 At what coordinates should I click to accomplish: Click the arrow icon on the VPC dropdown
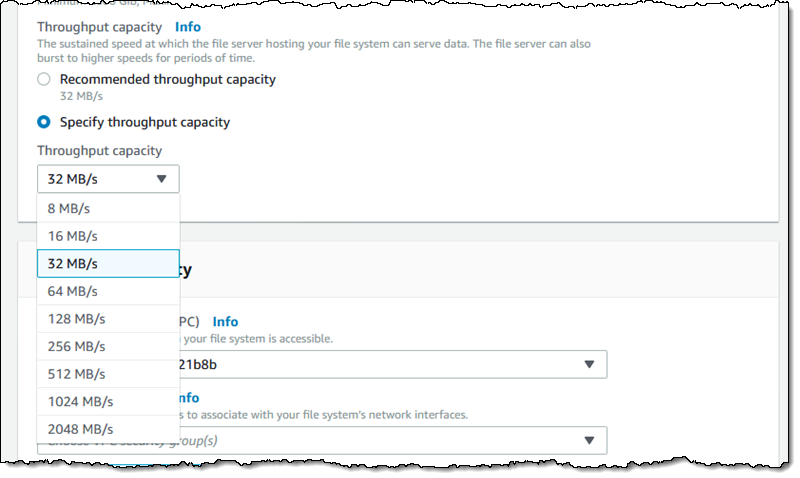(589, 364)
